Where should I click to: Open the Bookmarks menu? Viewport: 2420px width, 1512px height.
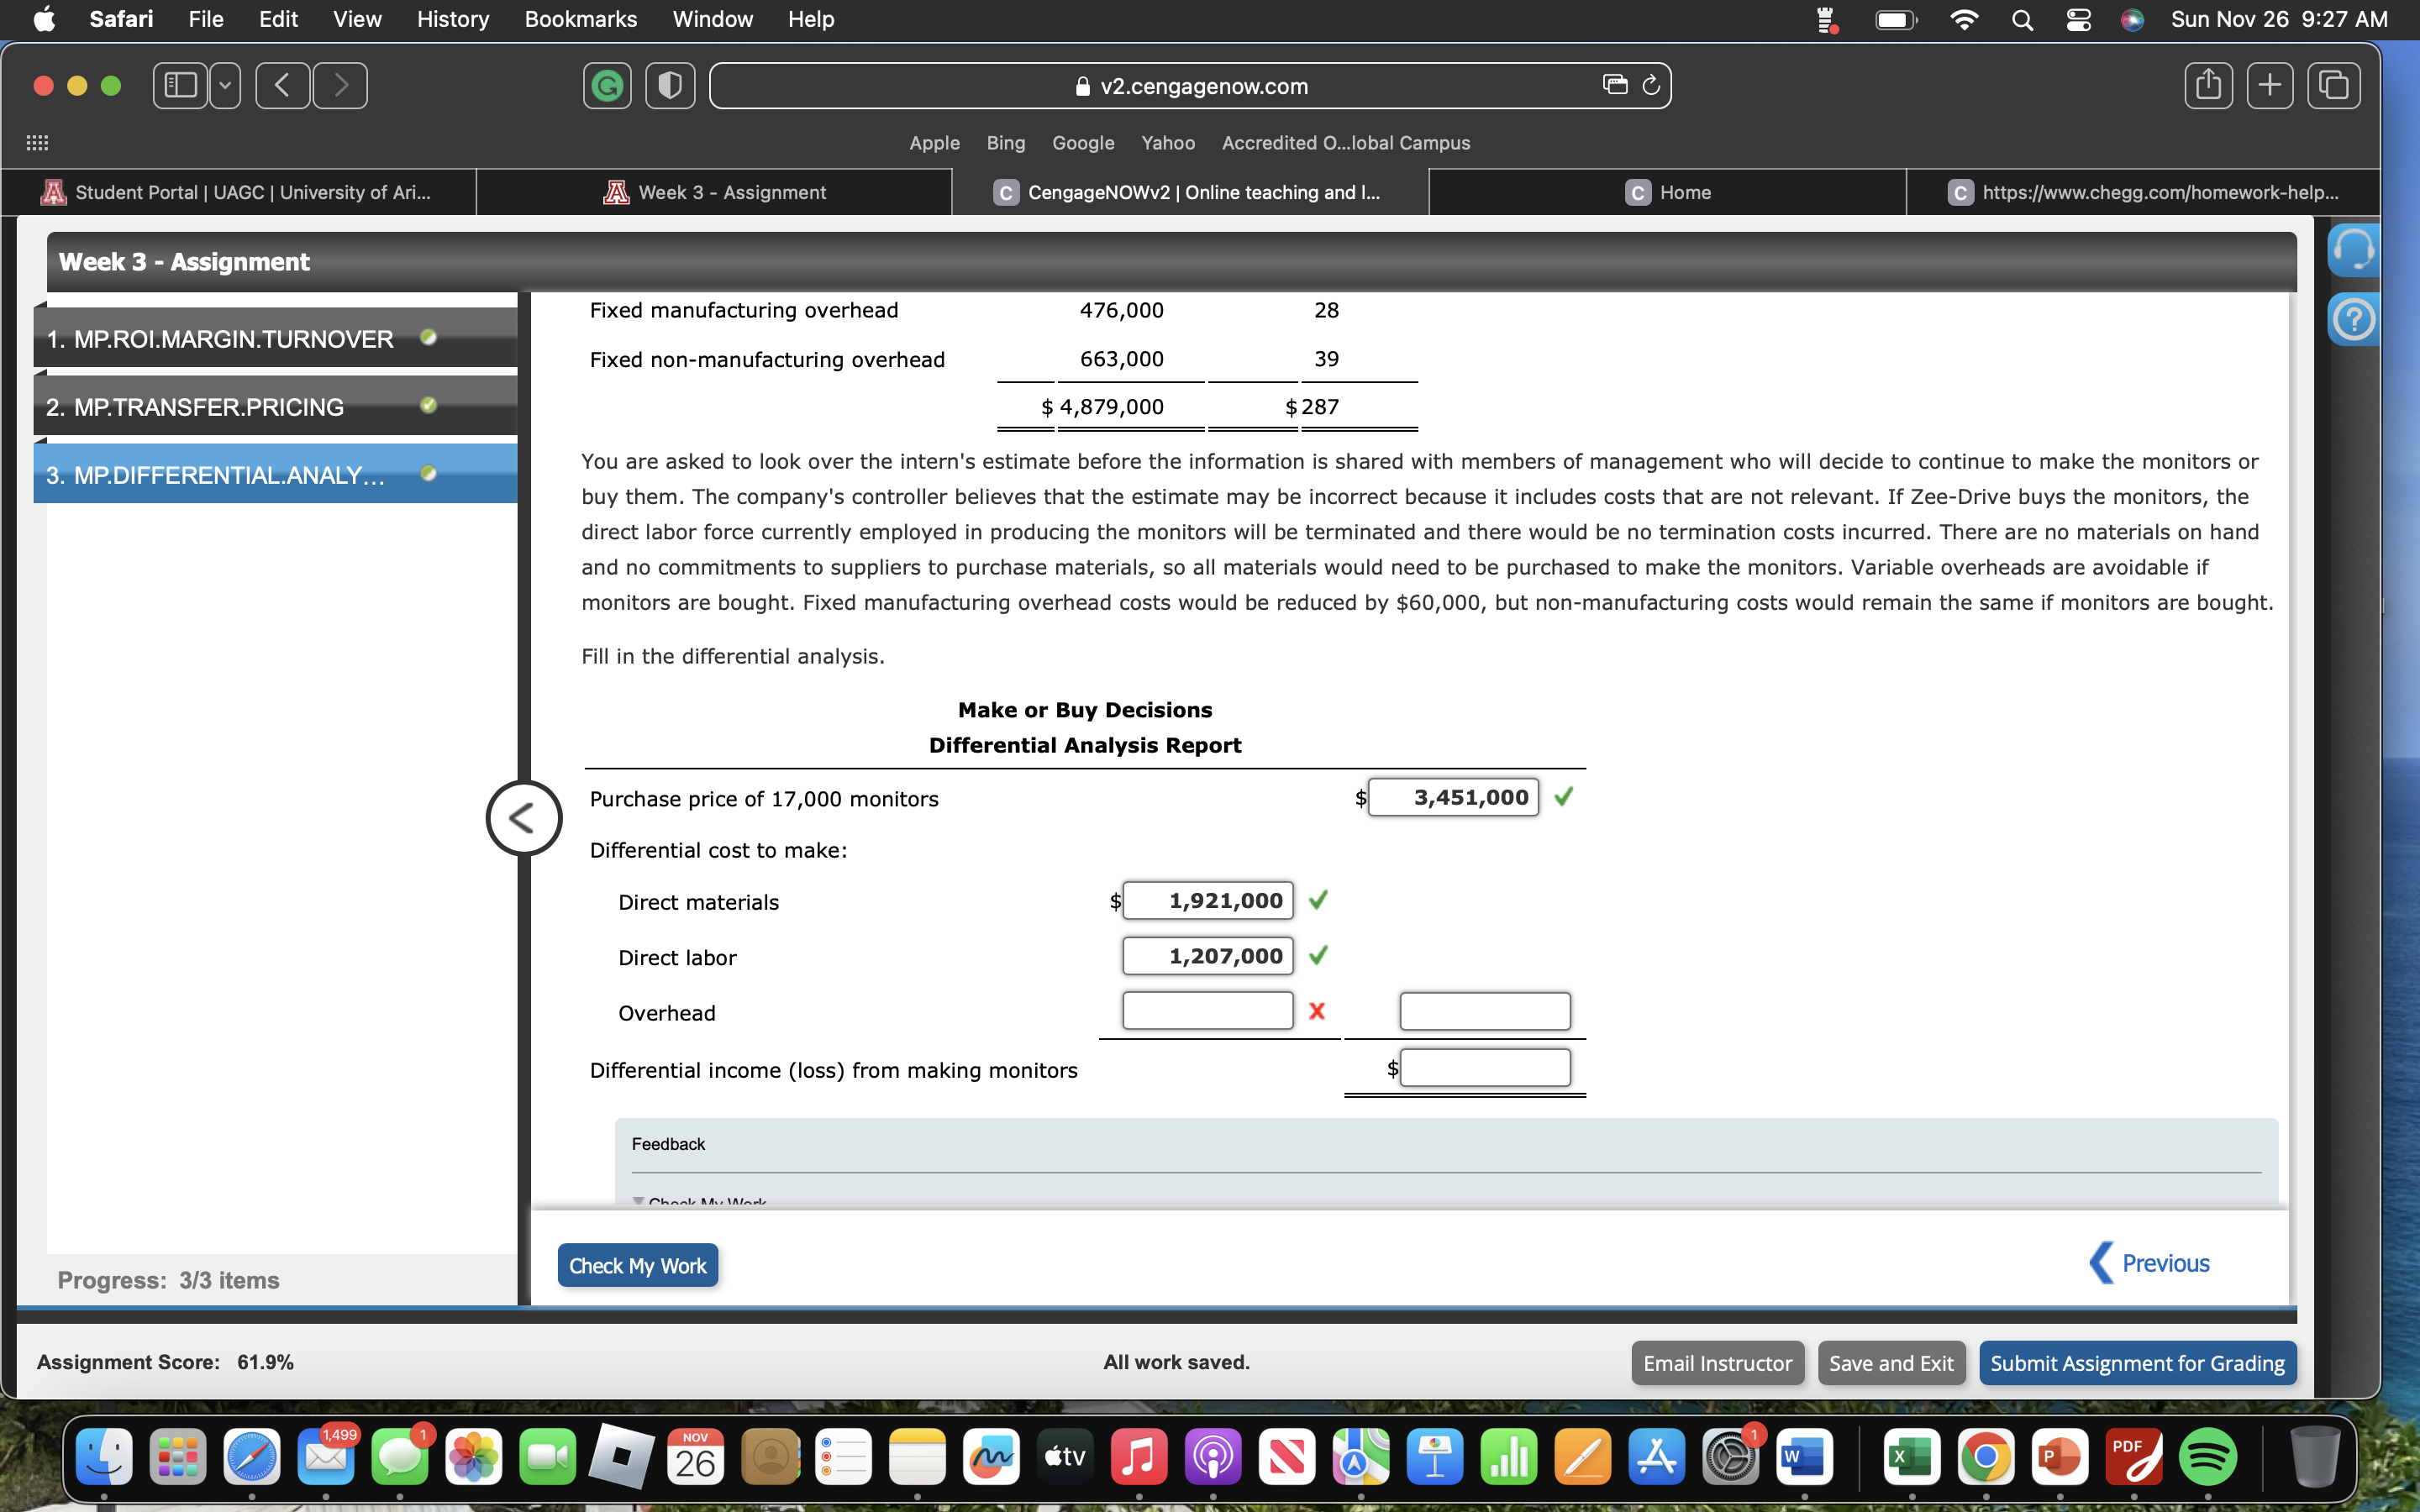pyautogui.click(x=580, y=20)
